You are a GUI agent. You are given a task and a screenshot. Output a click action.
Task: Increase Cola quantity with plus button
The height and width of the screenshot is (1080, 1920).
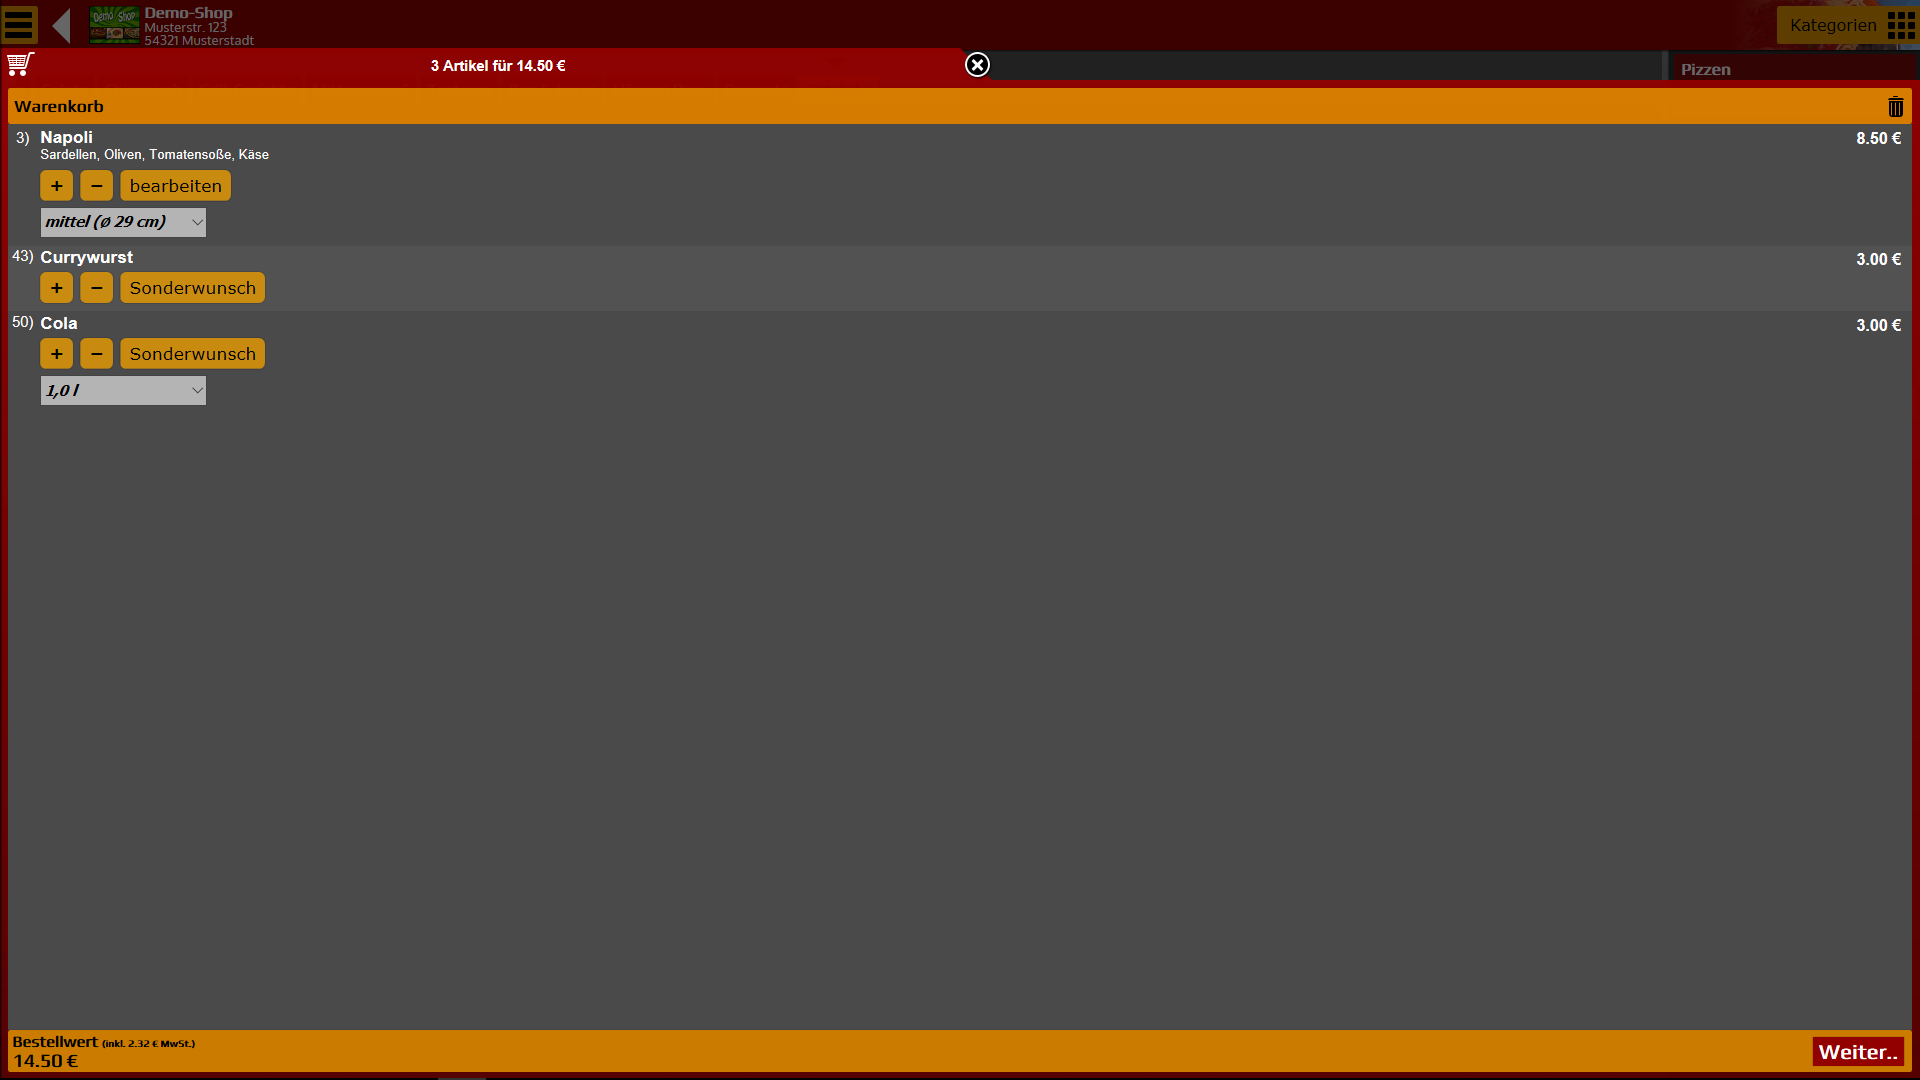click(56, 354)
